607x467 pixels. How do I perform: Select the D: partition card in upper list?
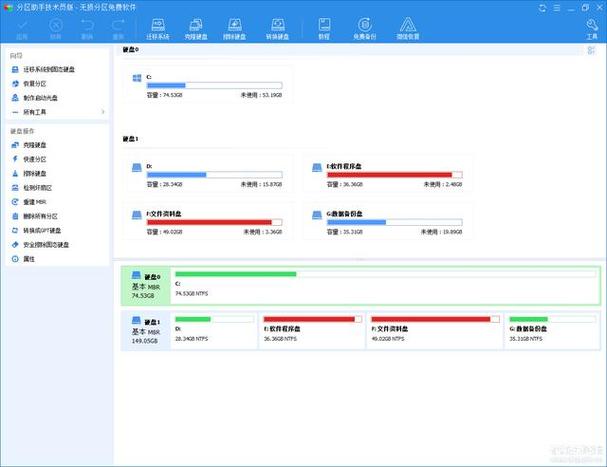coord(207,174)
